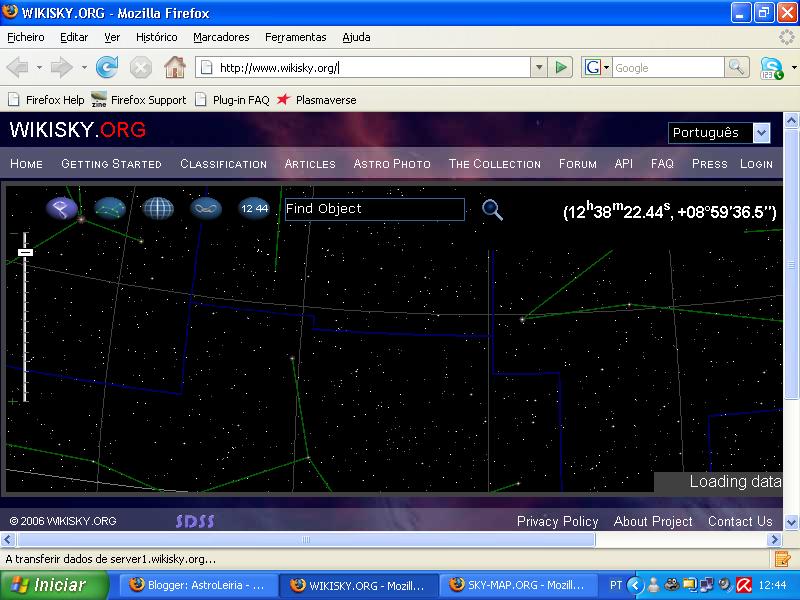Screen dimensions: 800x600
Task: Open the Ver menu
Action: pyautogui.click(x=112, y=37)
